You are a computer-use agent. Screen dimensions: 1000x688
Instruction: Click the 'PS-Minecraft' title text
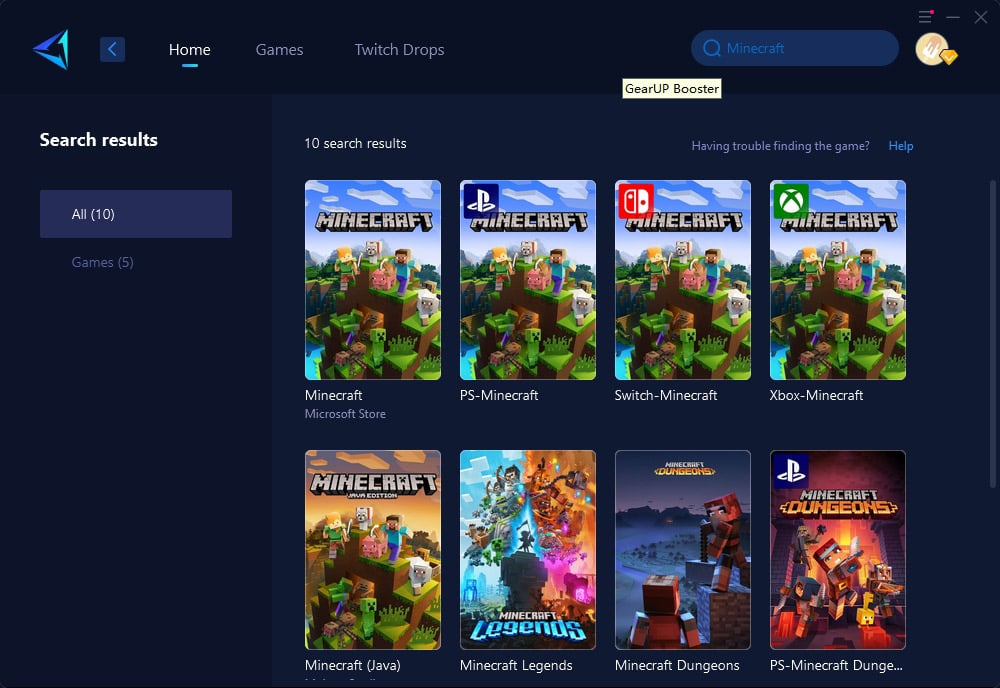click(x=499, y=395)
